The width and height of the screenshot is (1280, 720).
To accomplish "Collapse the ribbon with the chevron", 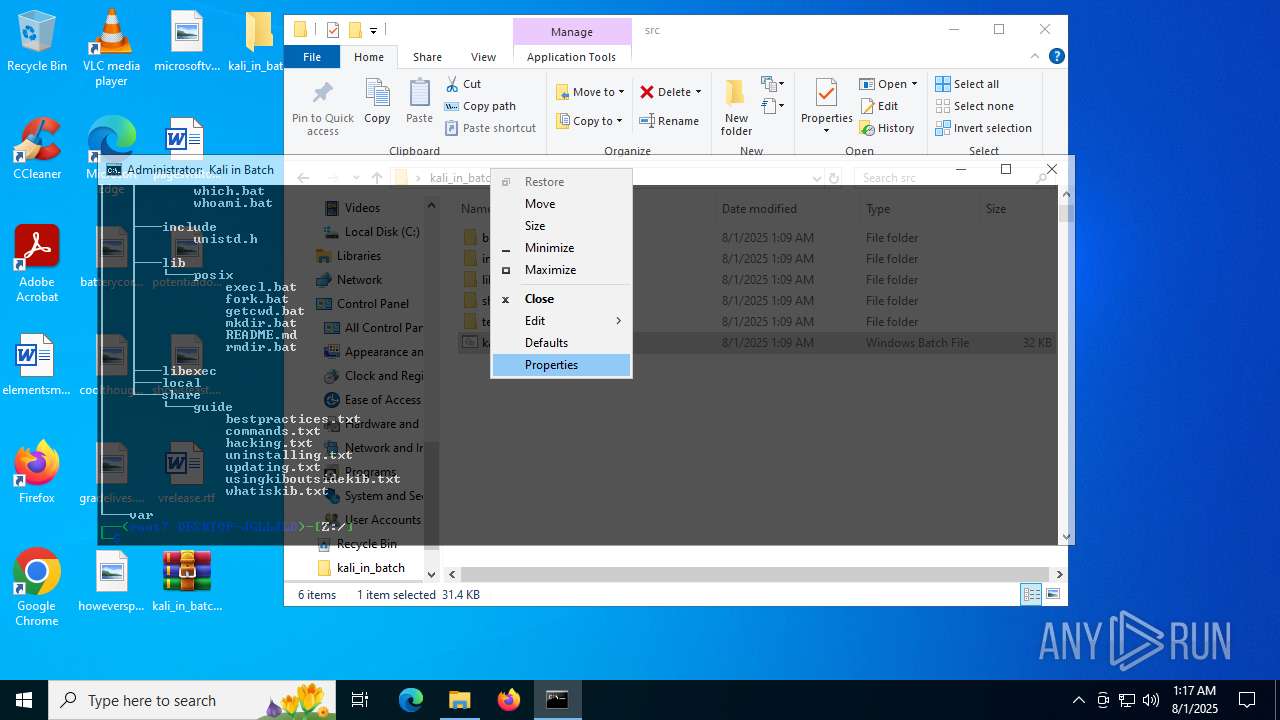I will coord(1035,57).
